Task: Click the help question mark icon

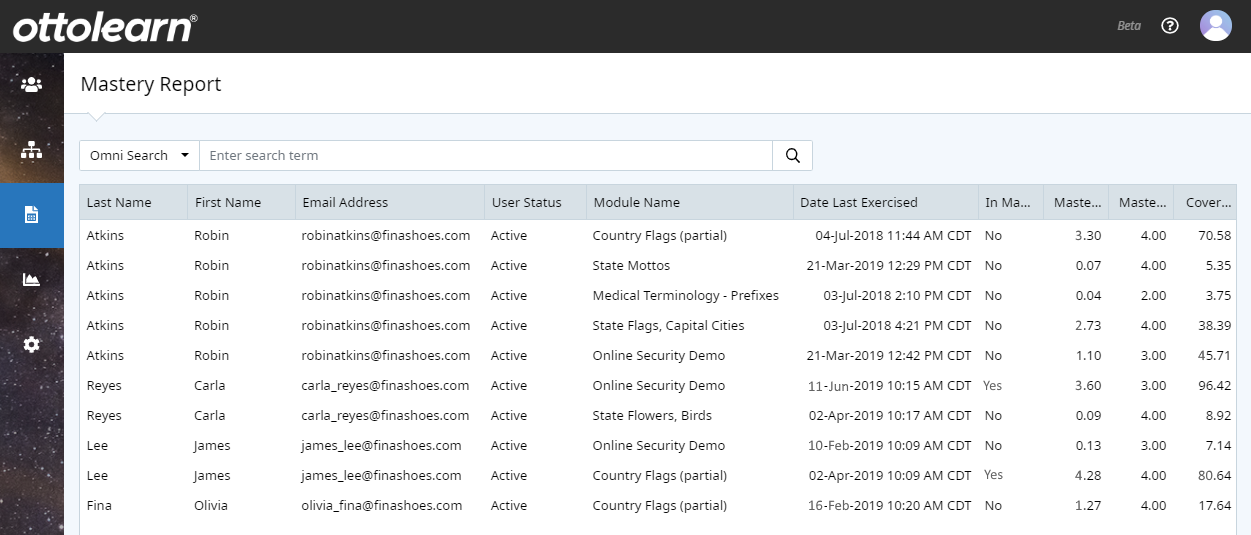Action: (1170, 26)
